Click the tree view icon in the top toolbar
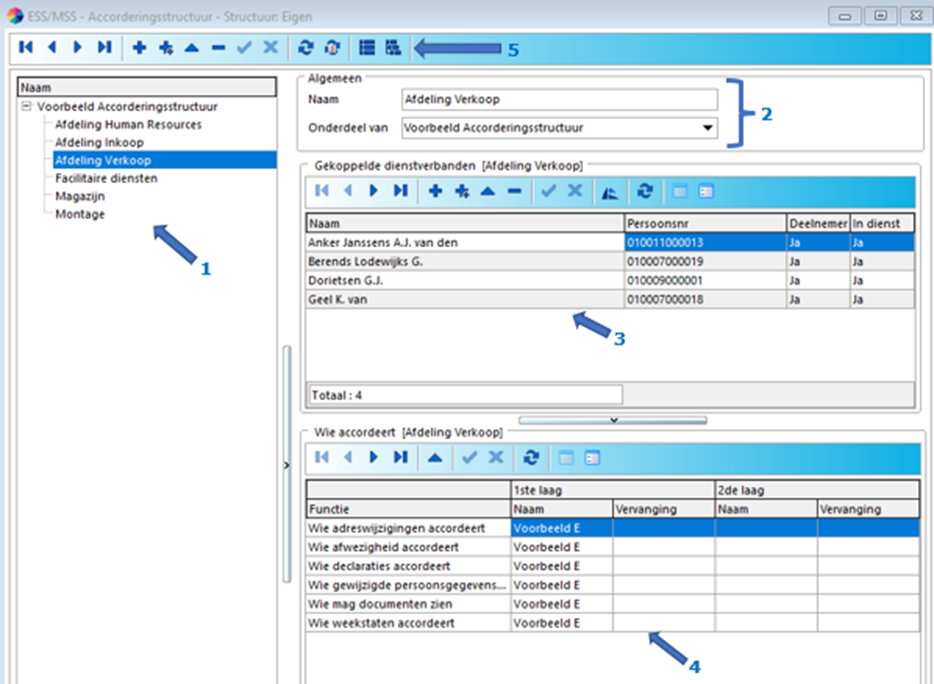This screenshot has width=934, height=684. (393, 47)
